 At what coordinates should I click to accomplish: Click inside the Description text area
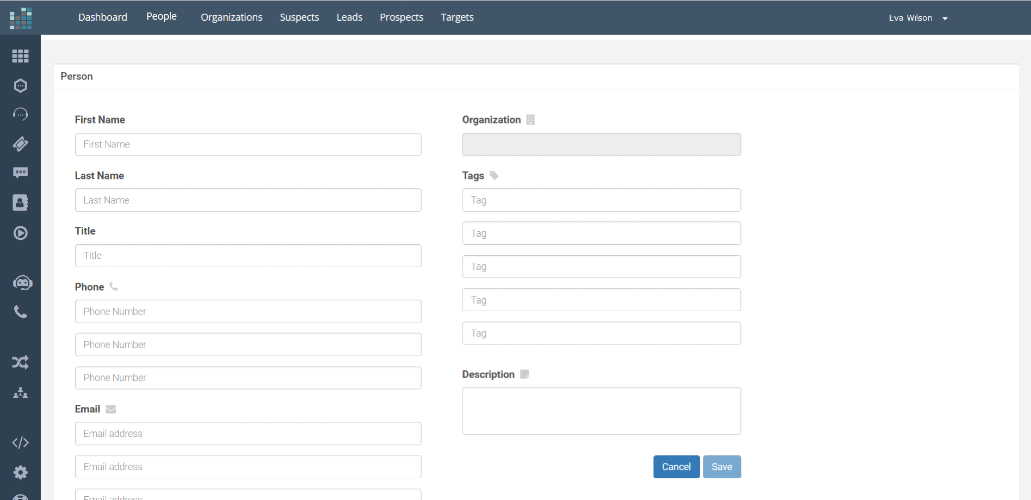pyautogui.click(x=601, y=411)
